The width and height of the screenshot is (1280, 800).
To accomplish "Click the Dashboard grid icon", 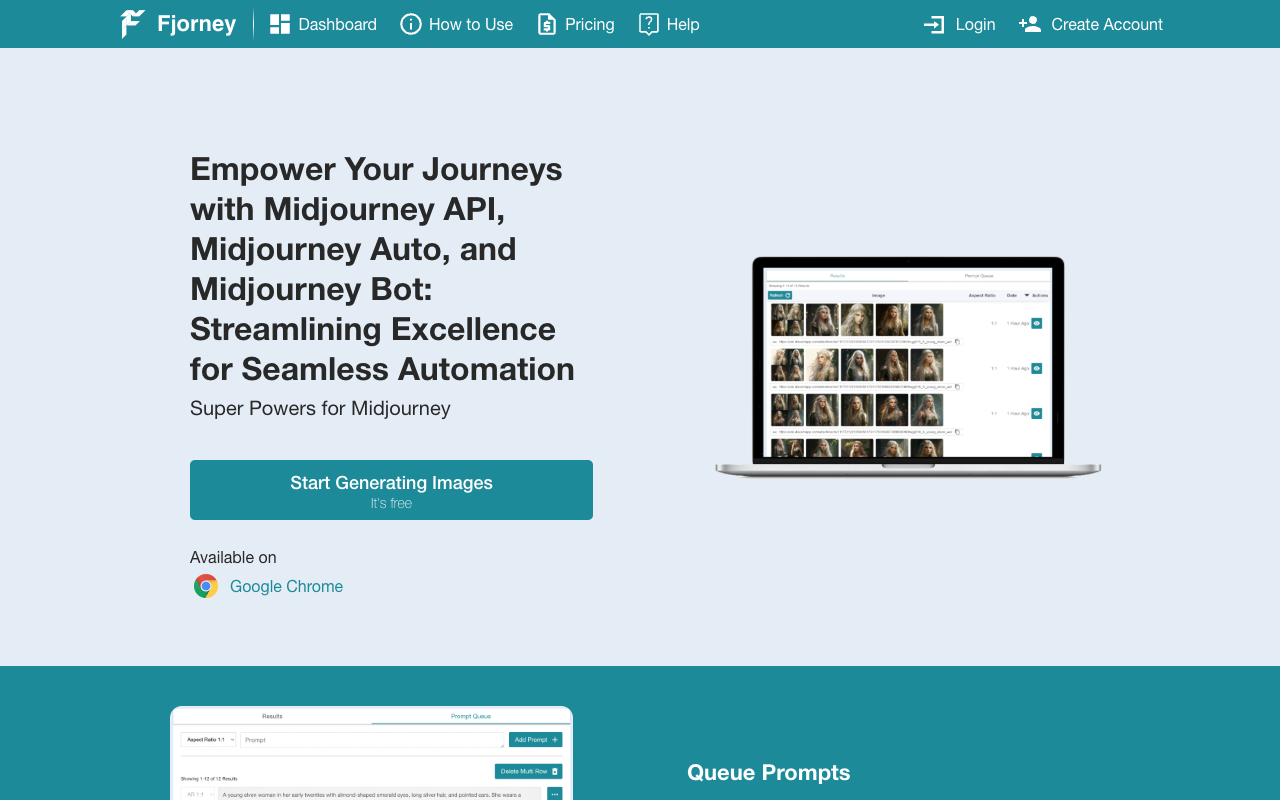I will (x=280, y=24).
